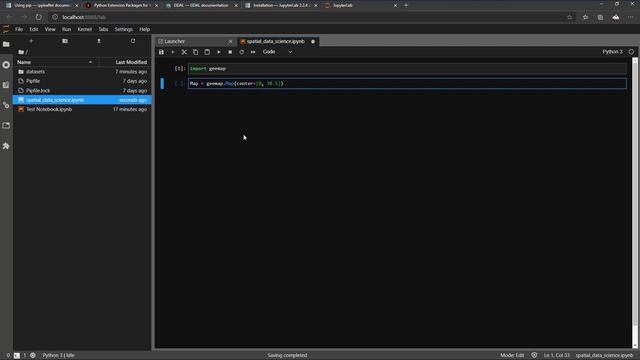Click the Upload Files icon

coord(99,41)
